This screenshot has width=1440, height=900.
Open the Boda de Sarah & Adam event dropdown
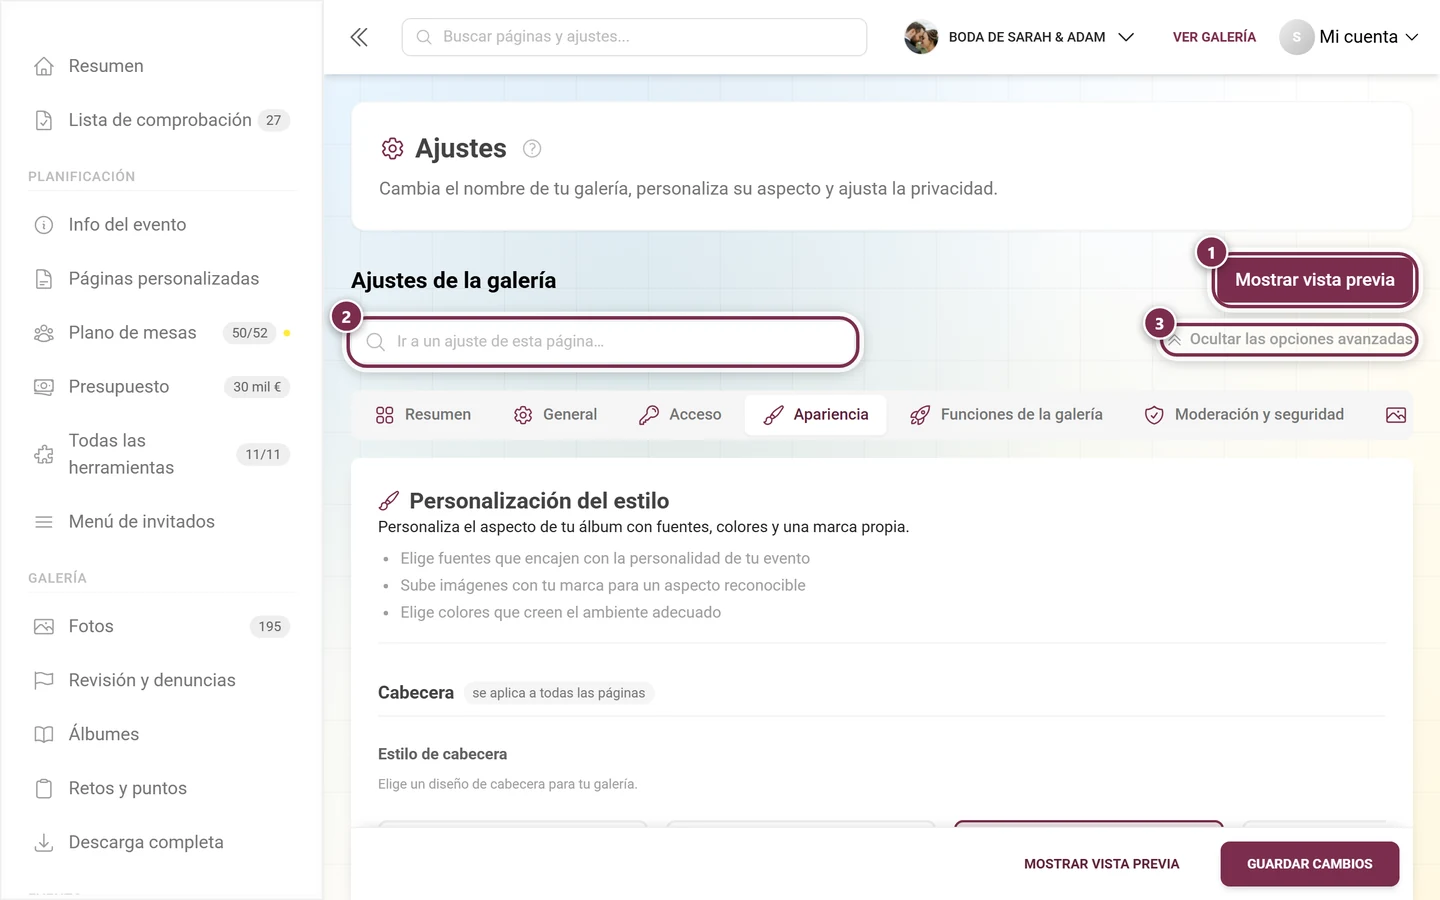(1019, 37)
